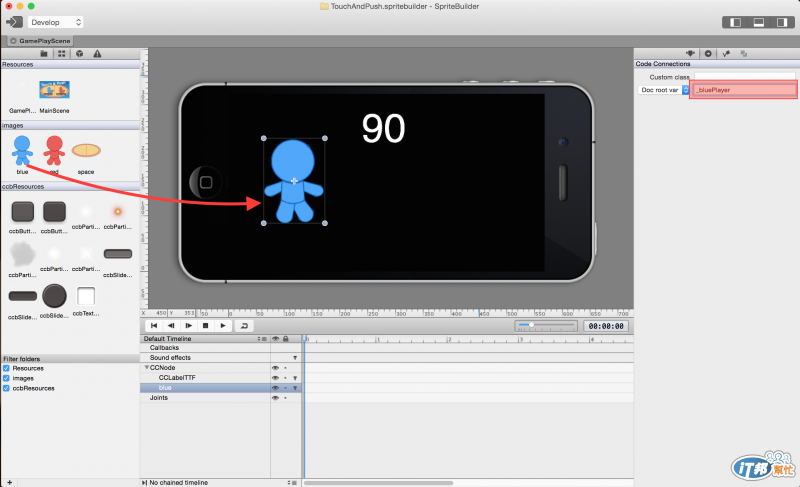
Task: Click the Publish project arrow icon
Action: pyautogui.click(x=14, y=22)
